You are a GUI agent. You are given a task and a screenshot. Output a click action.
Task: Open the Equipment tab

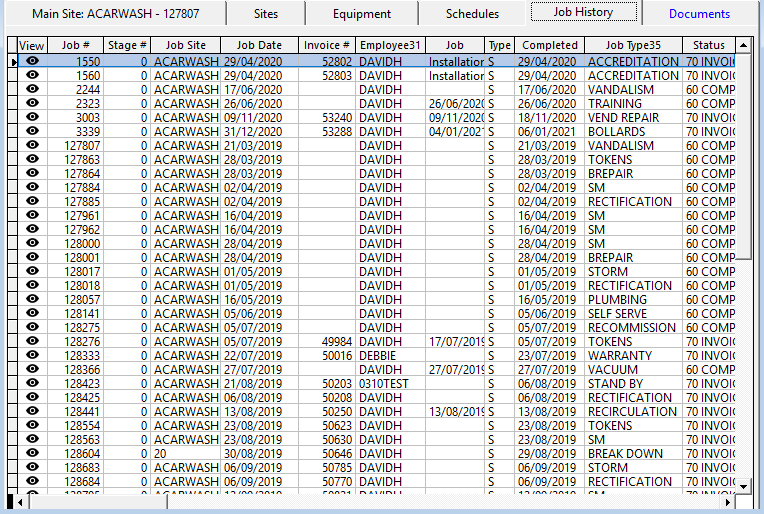pos(362,14)
